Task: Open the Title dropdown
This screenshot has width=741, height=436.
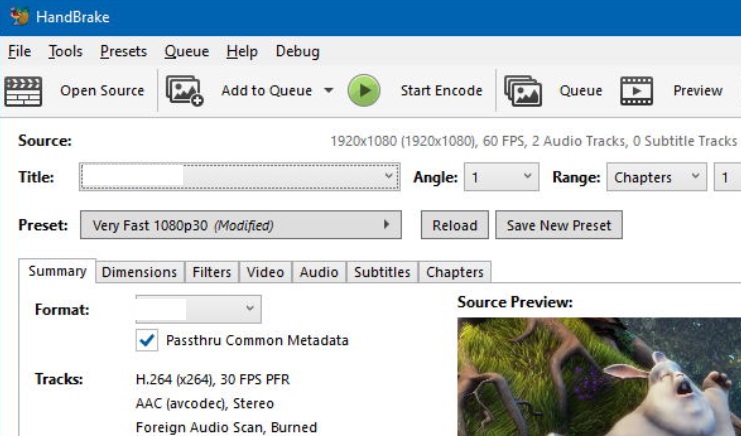Action: click(240, 177)
